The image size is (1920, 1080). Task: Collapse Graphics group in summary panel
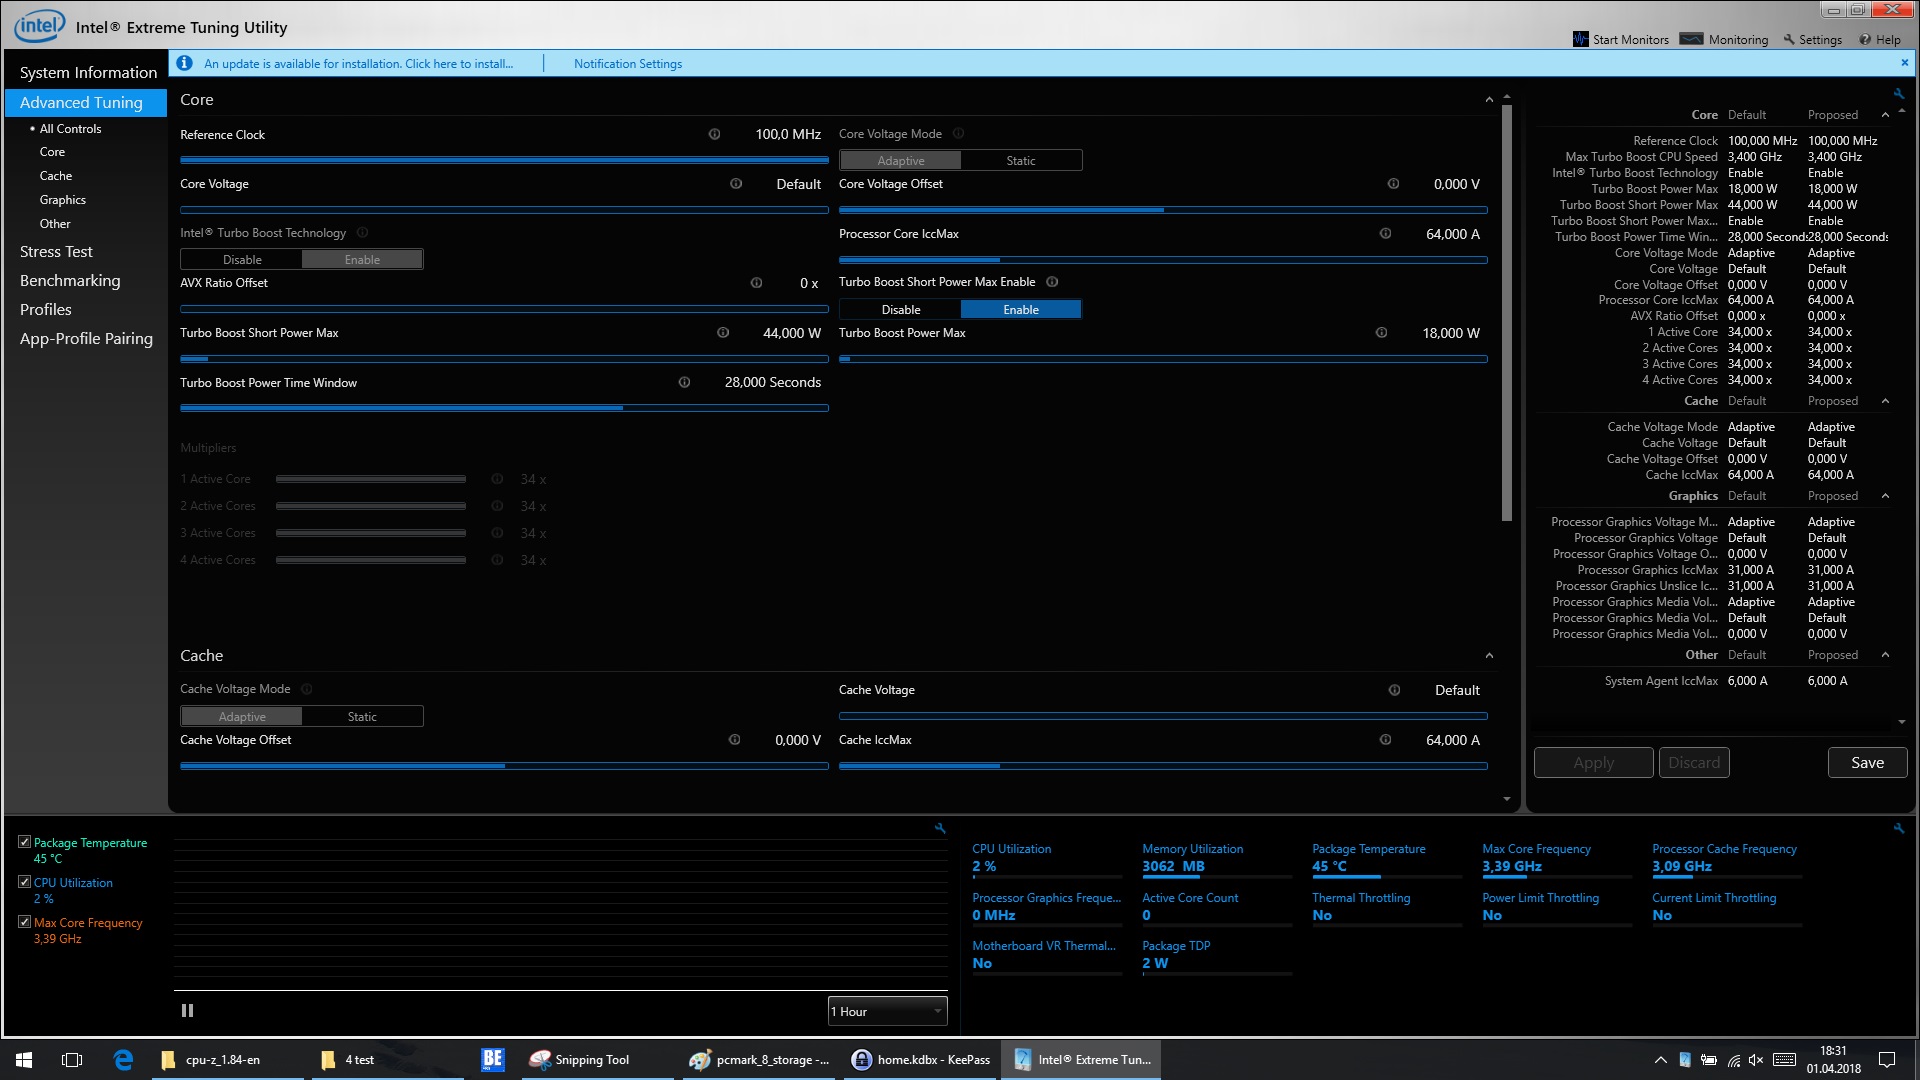click(1885, 496)
